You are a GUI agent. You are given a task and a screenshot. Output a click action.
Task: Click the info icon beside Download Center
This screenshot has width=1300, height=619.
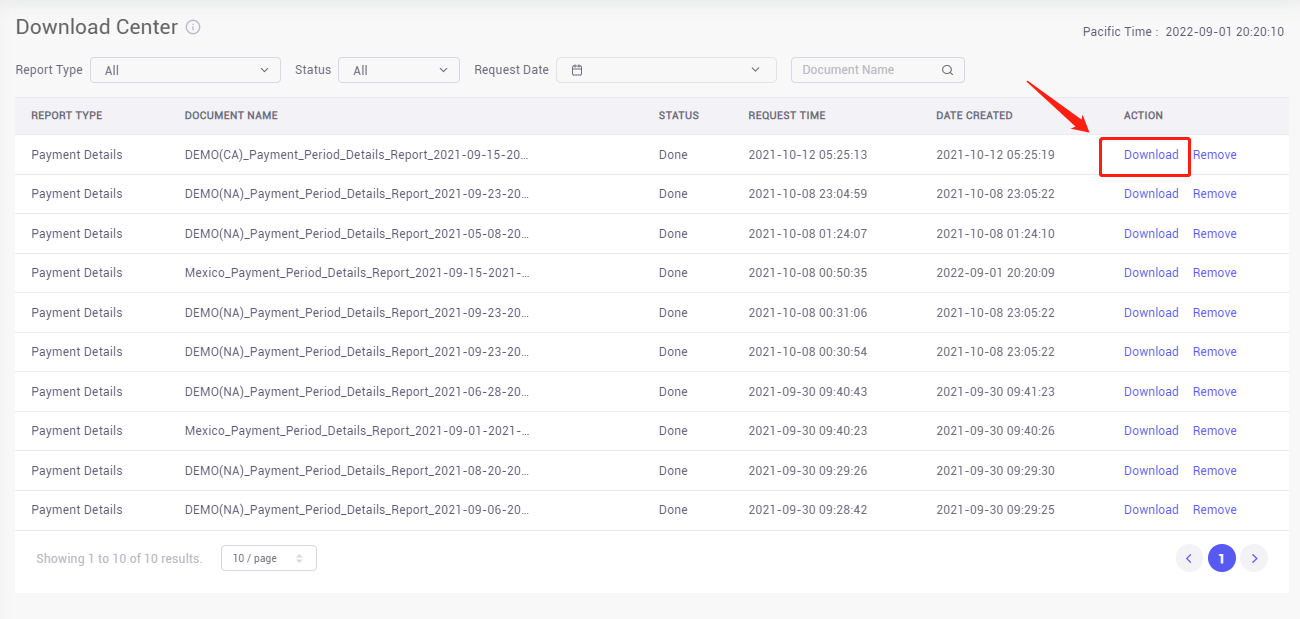(x=193, y=27)
